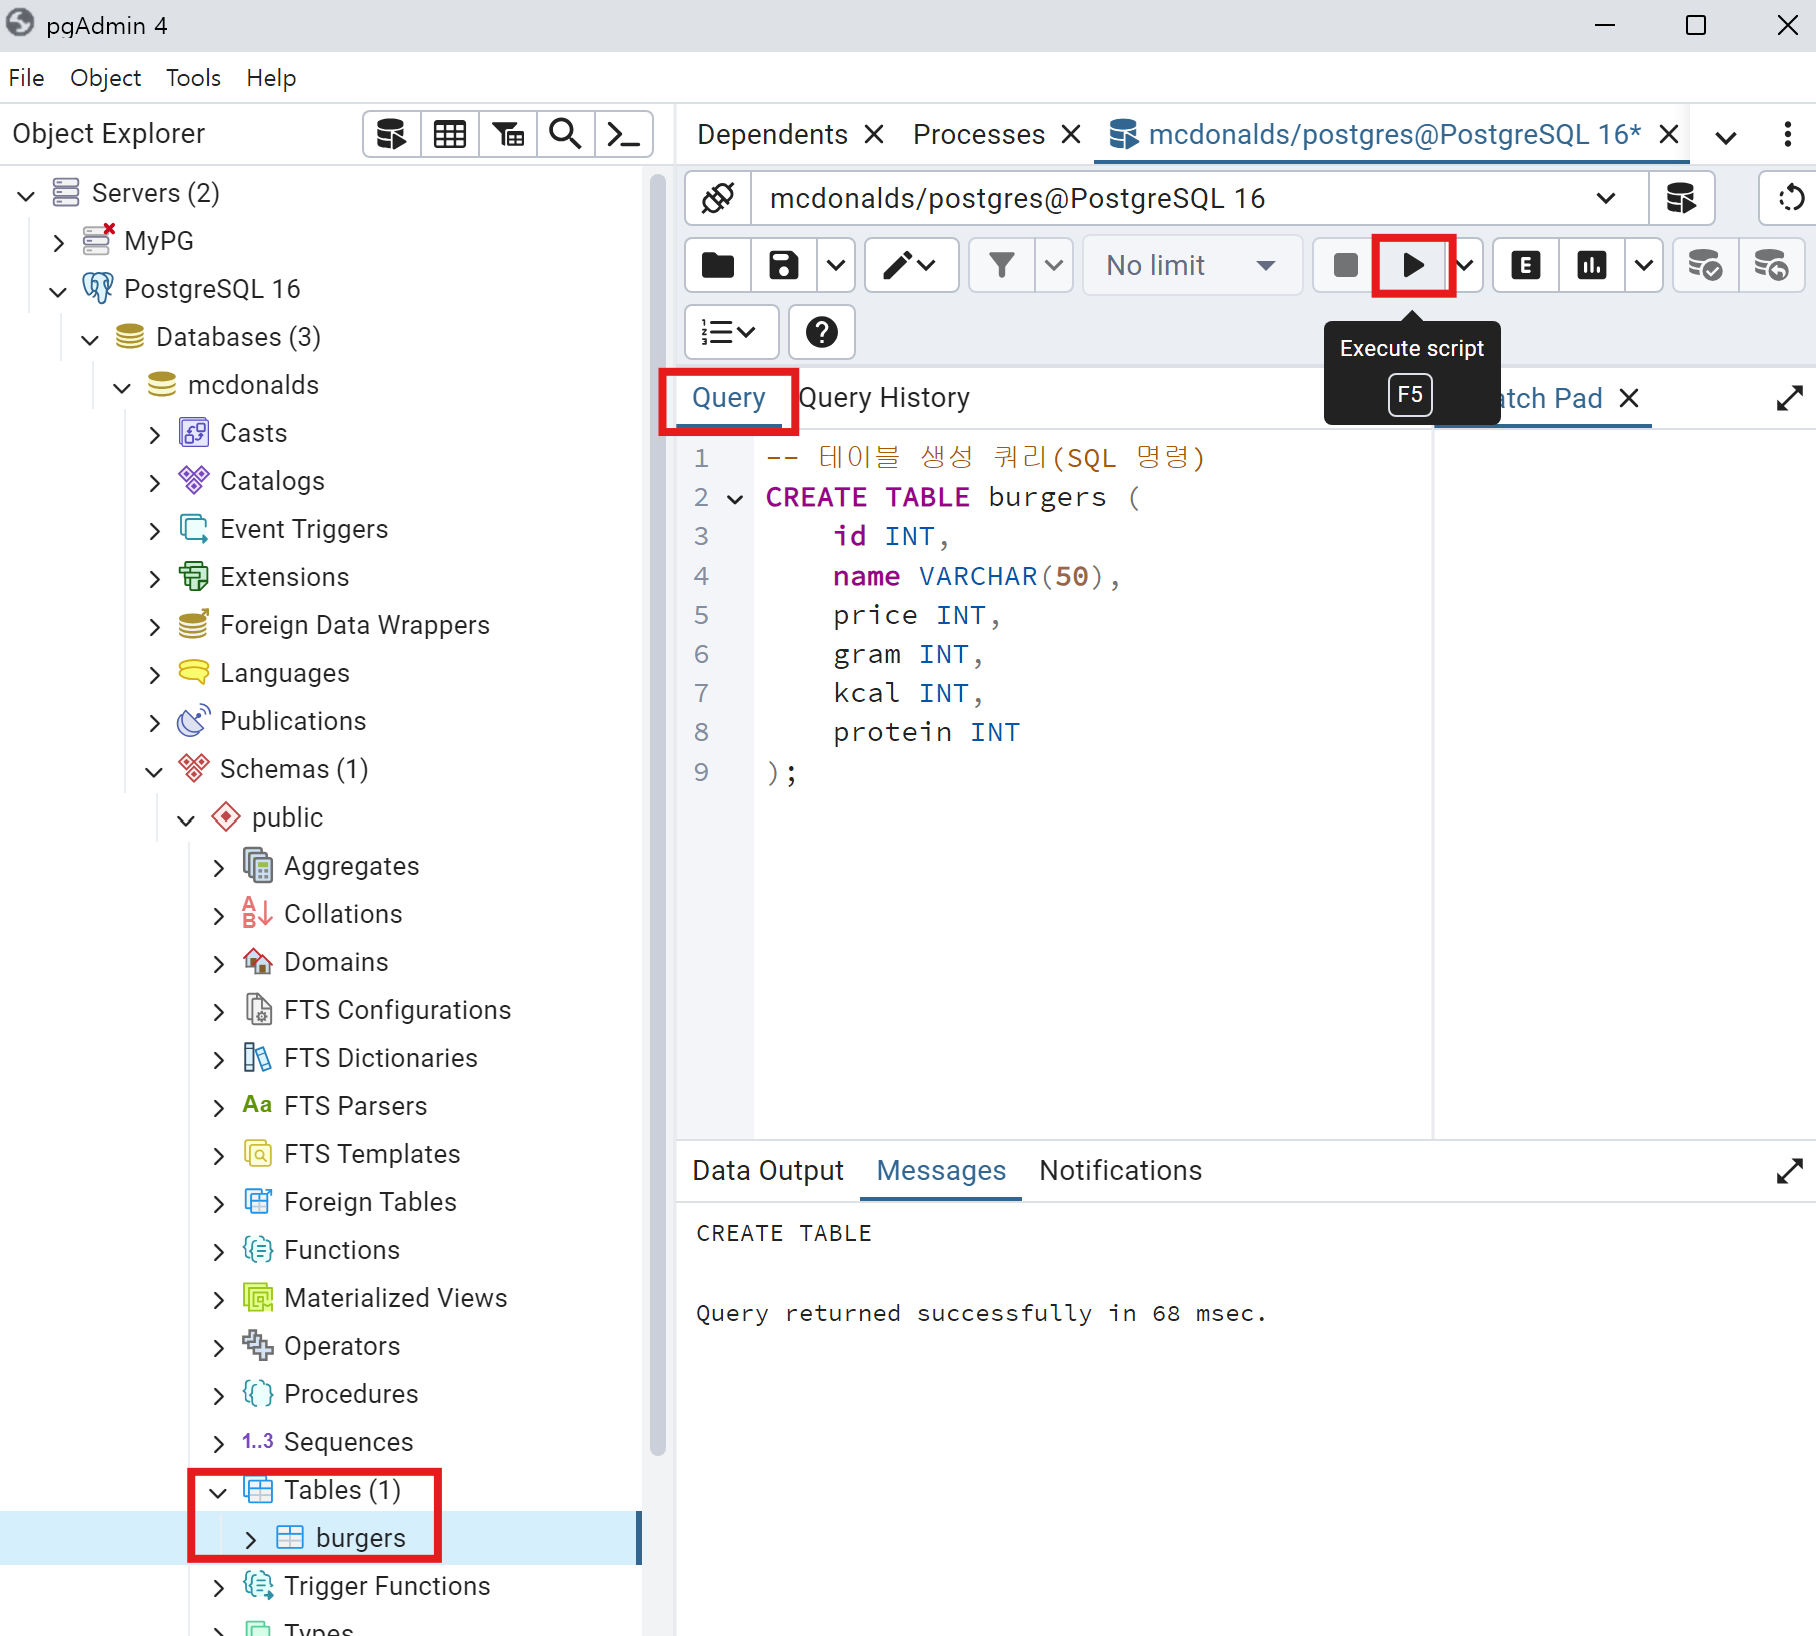
Task: Run the query with Execute script button
Action: (1413, 265)
